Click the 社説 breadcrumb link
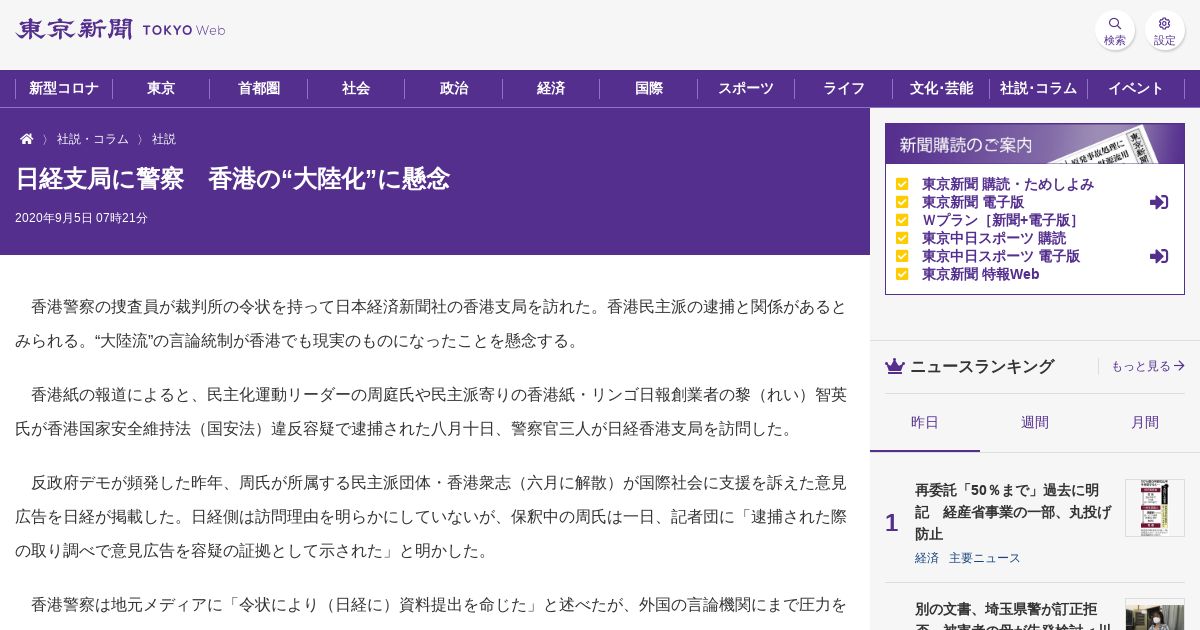This screenshot has width=1200, height=630. 164,139
